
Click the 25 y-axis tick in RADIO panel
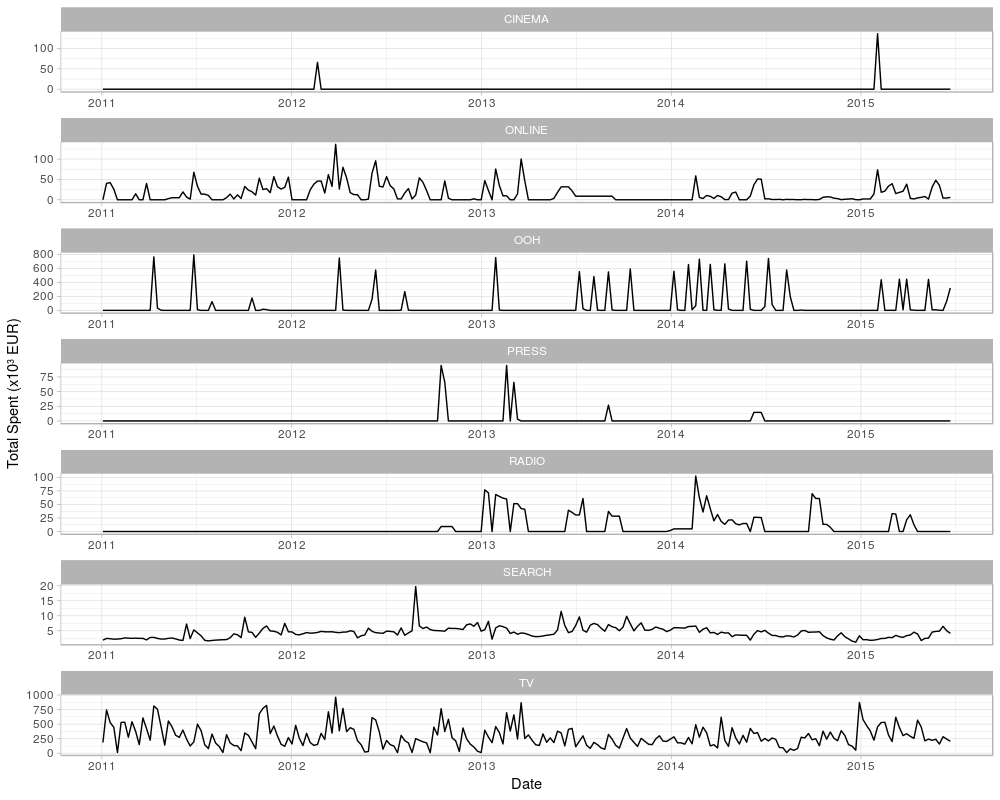point(48,518)
